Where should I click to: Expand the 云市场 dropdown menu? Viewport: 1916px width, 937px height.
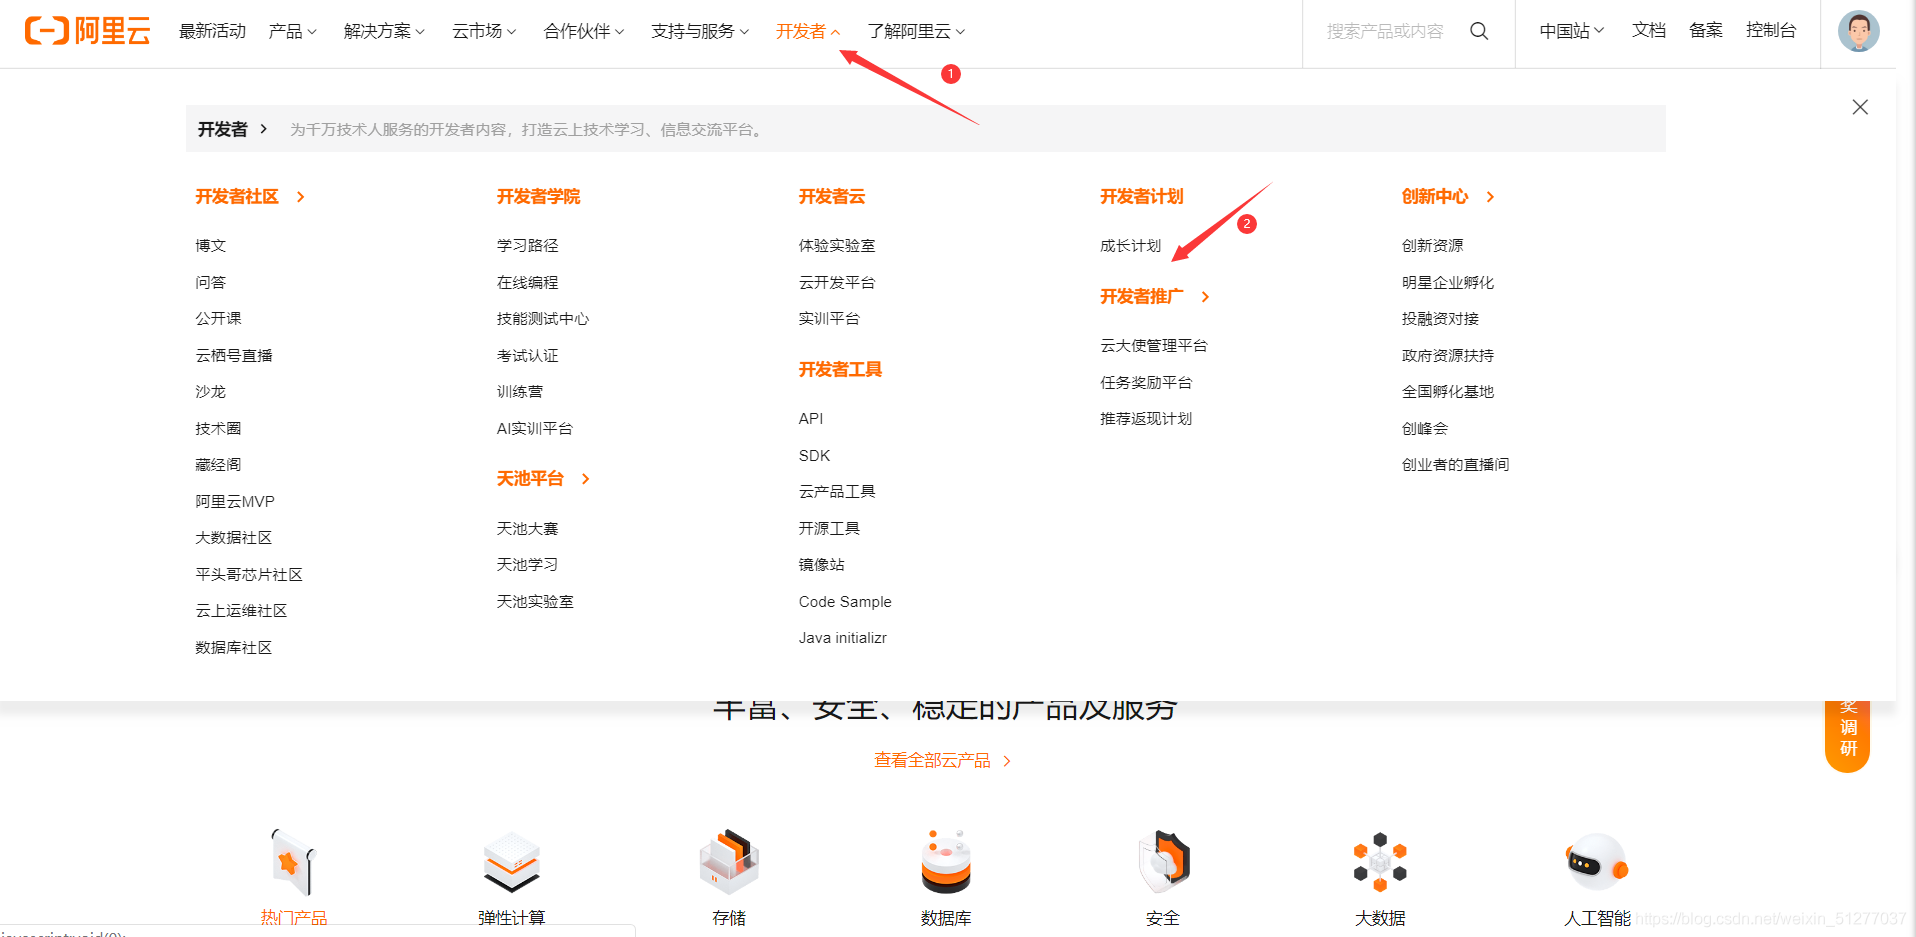pos(484,31)
